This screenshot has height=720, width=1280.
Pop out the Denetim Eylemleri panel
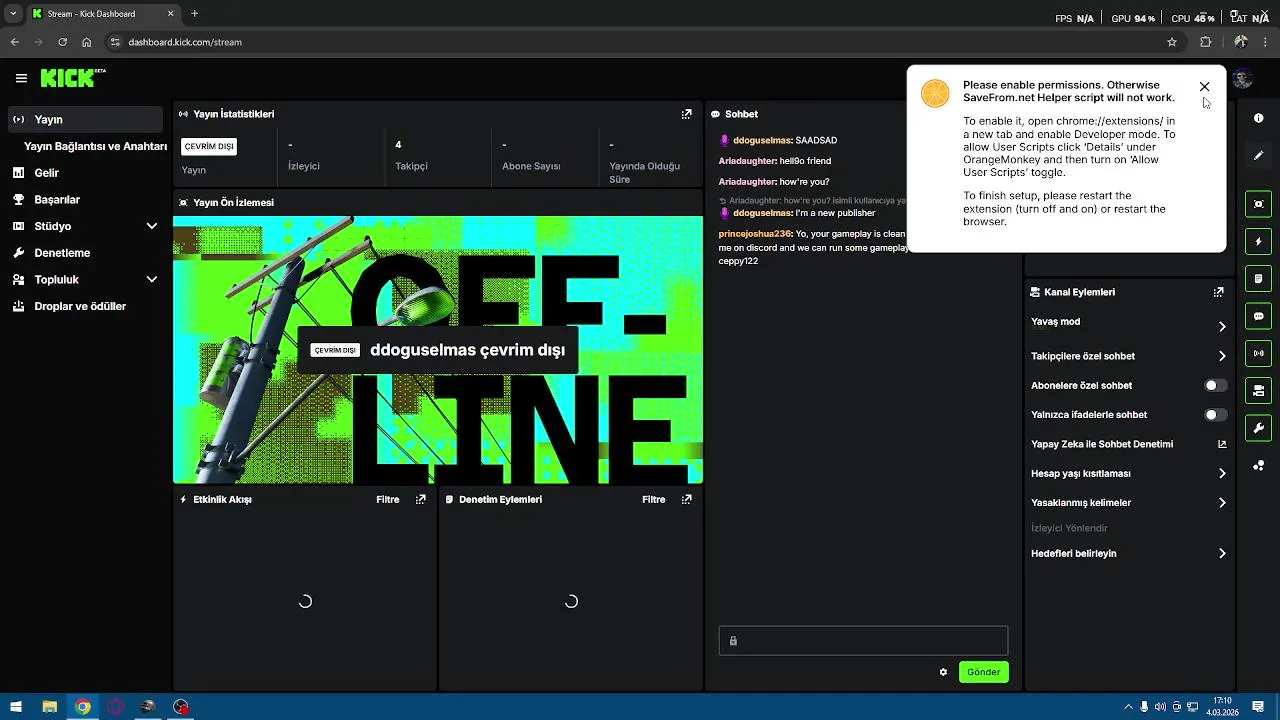tap(686, 499)
